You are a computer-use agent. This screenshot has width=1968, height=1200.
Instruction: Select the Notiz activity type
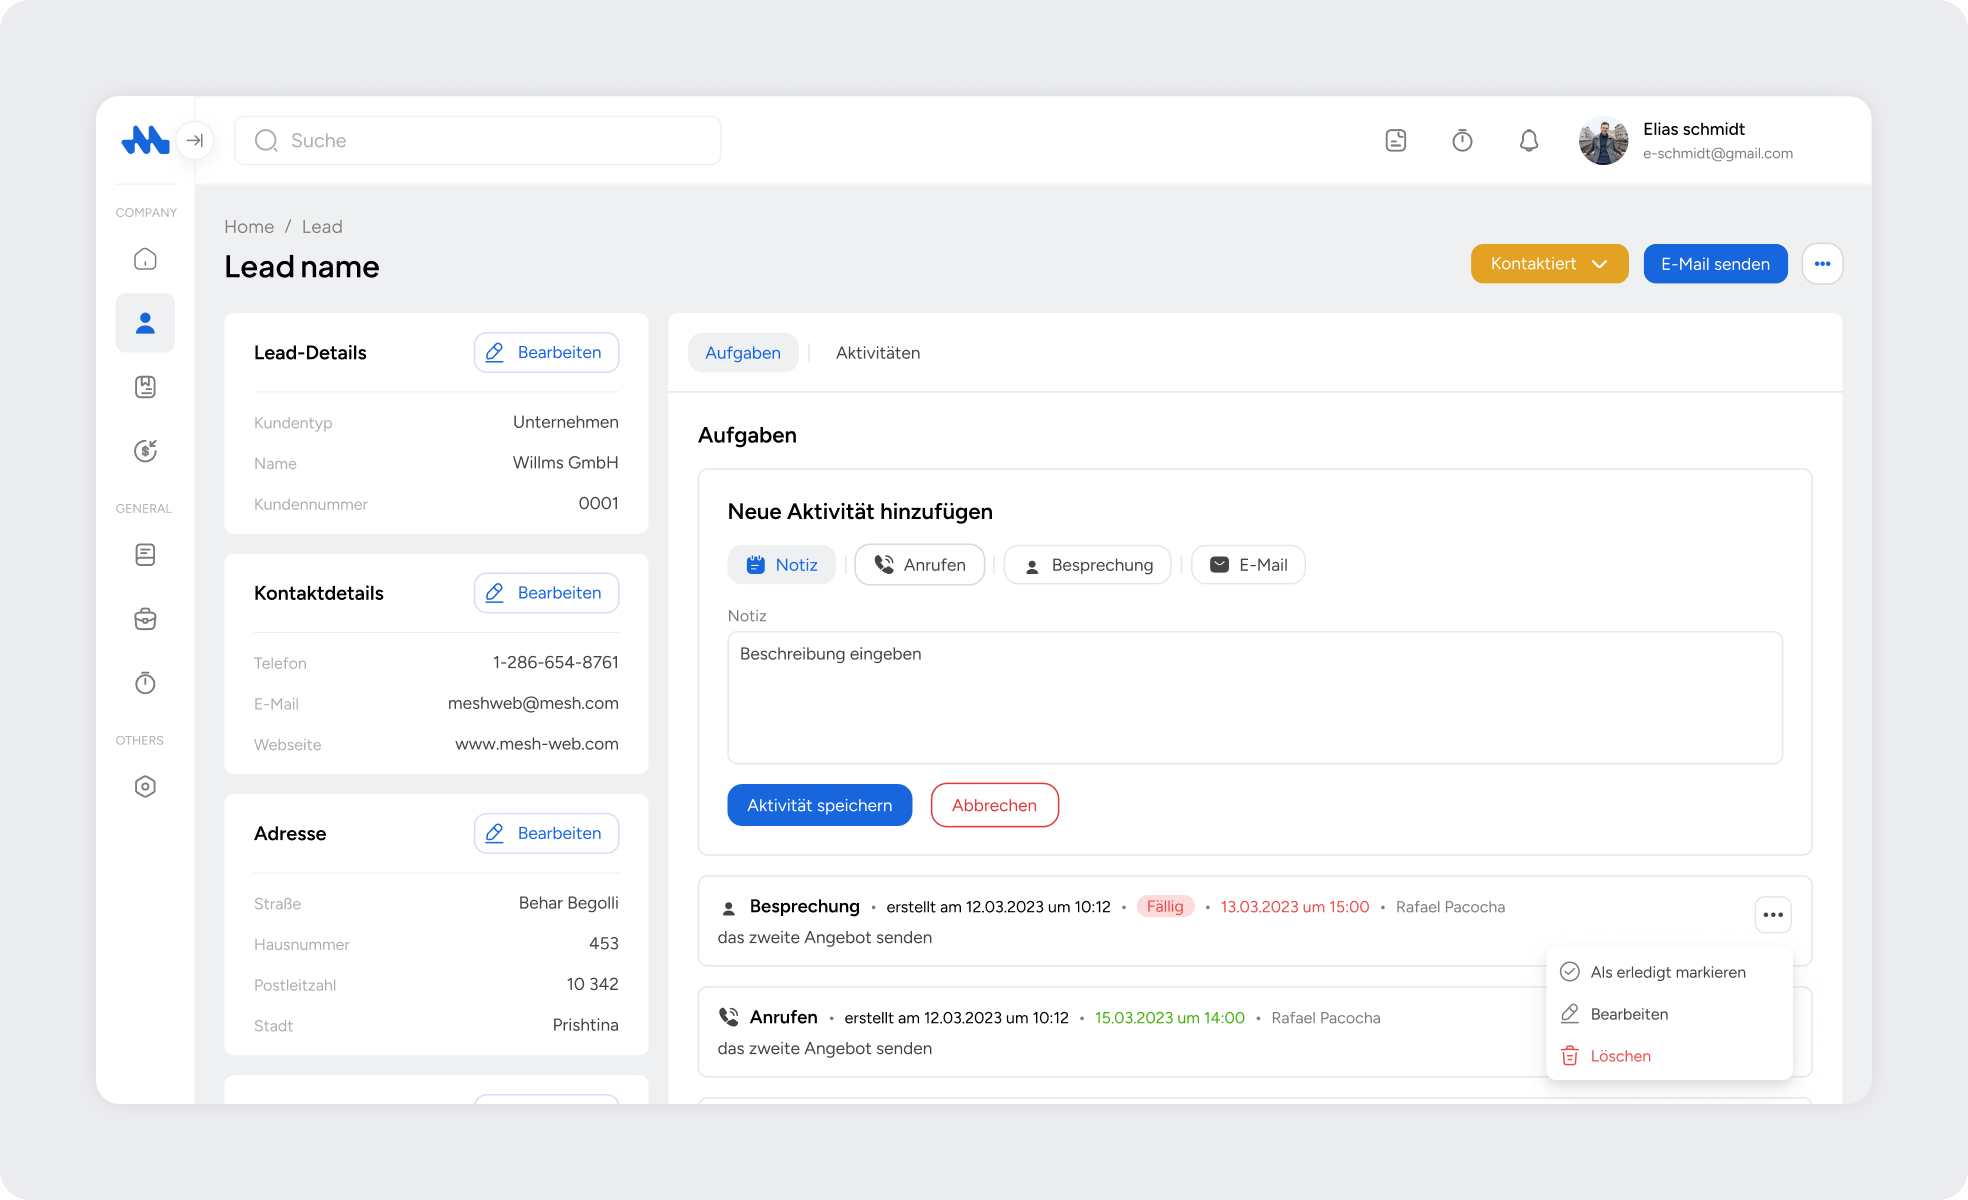(x=781, y=564)
